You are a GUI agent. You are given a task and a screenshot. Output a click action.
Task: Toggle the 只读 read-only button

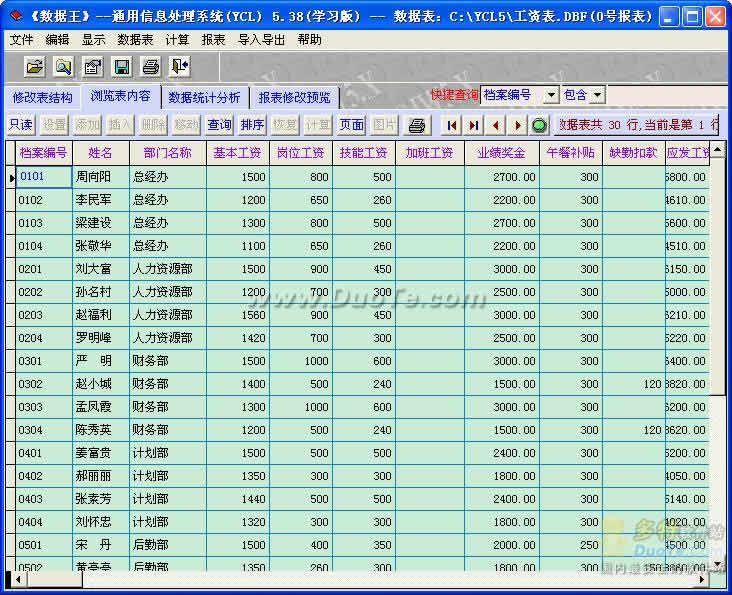click(x=21, y=125)
